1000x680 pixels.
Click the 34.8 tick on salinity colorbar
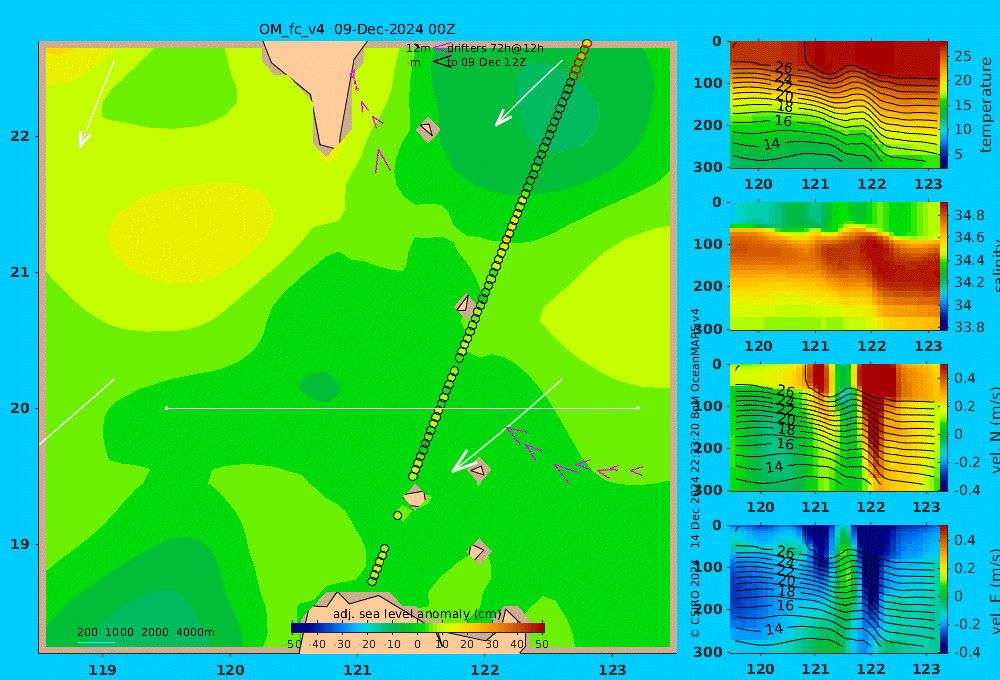click(x=969, y=215)
